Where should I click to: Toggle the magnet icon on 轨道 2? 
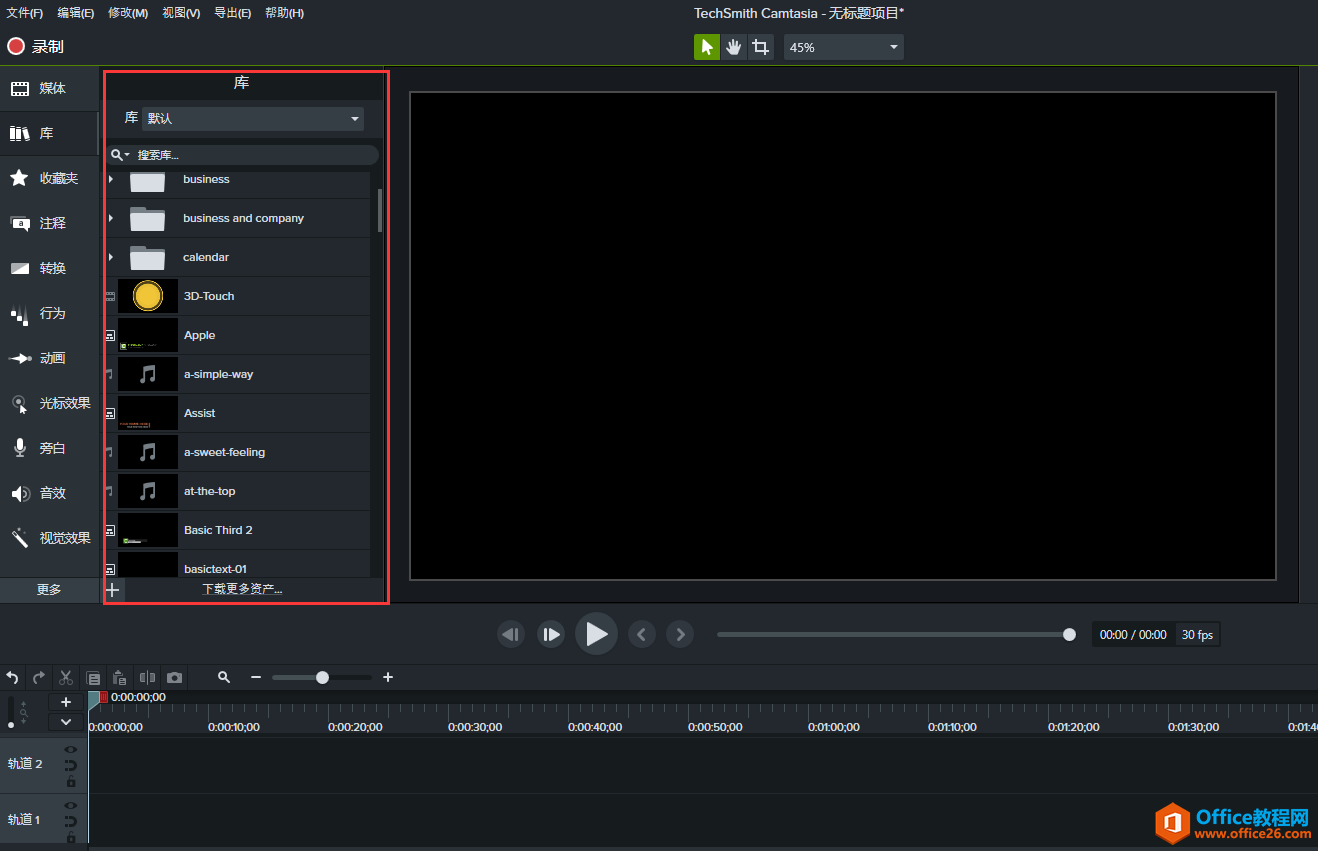(x=71, y=765)
